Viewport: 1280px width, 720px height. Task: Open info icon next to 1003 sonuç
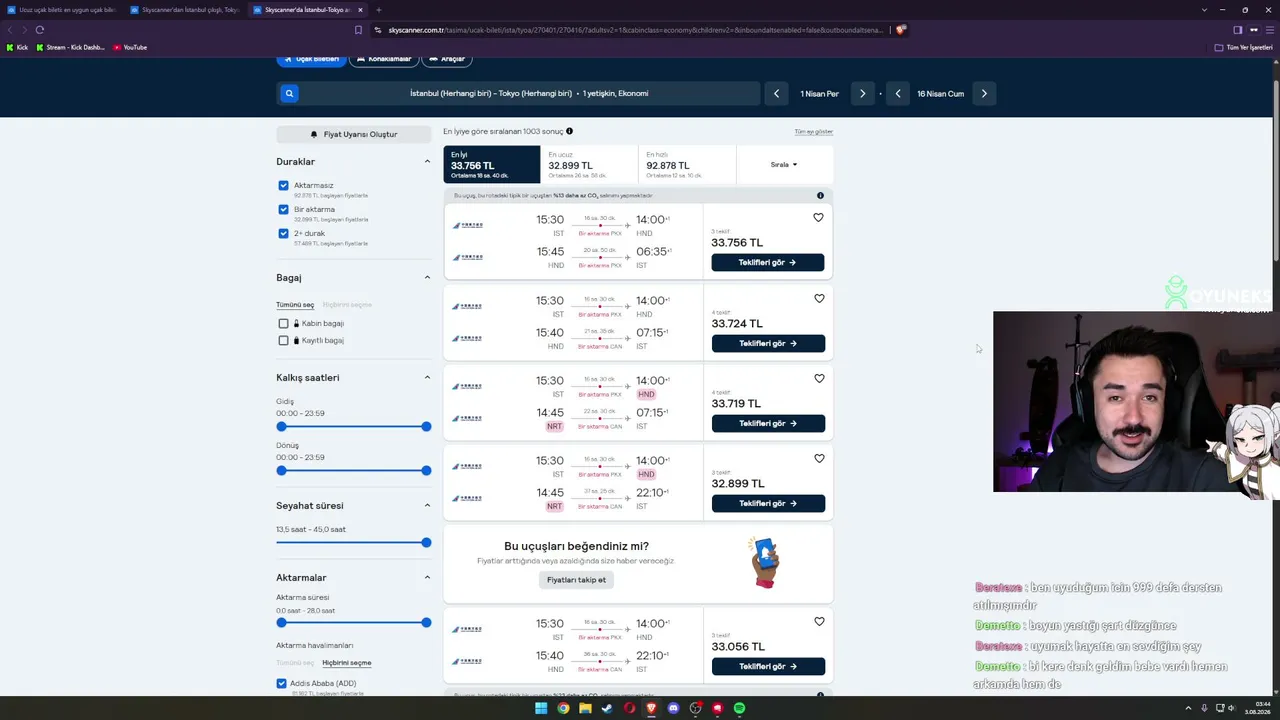pyautogui.click(x=569, y=131)
